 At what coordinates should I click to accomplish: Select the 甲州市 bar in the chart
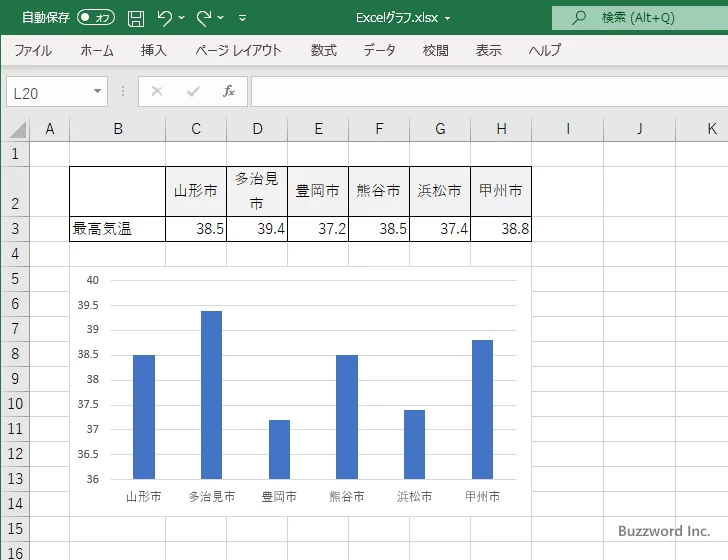pyautogui.click(x=482, y=410)
